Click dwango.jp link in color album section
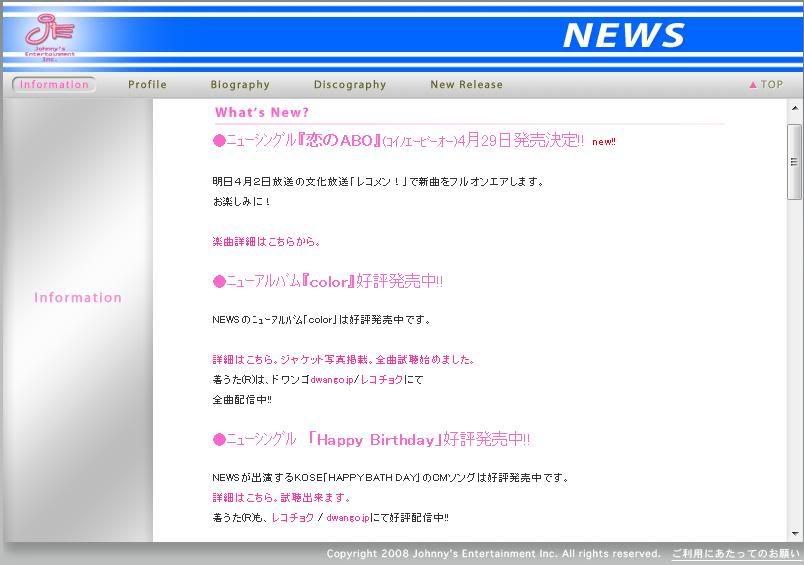 (x=331, y=380)
